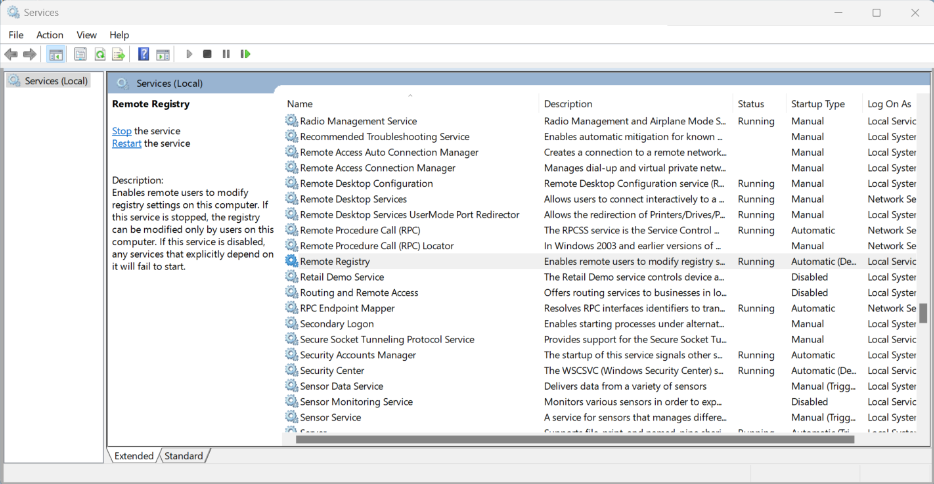Click the Pause Service toolbar button

click(x=226, y=54)
